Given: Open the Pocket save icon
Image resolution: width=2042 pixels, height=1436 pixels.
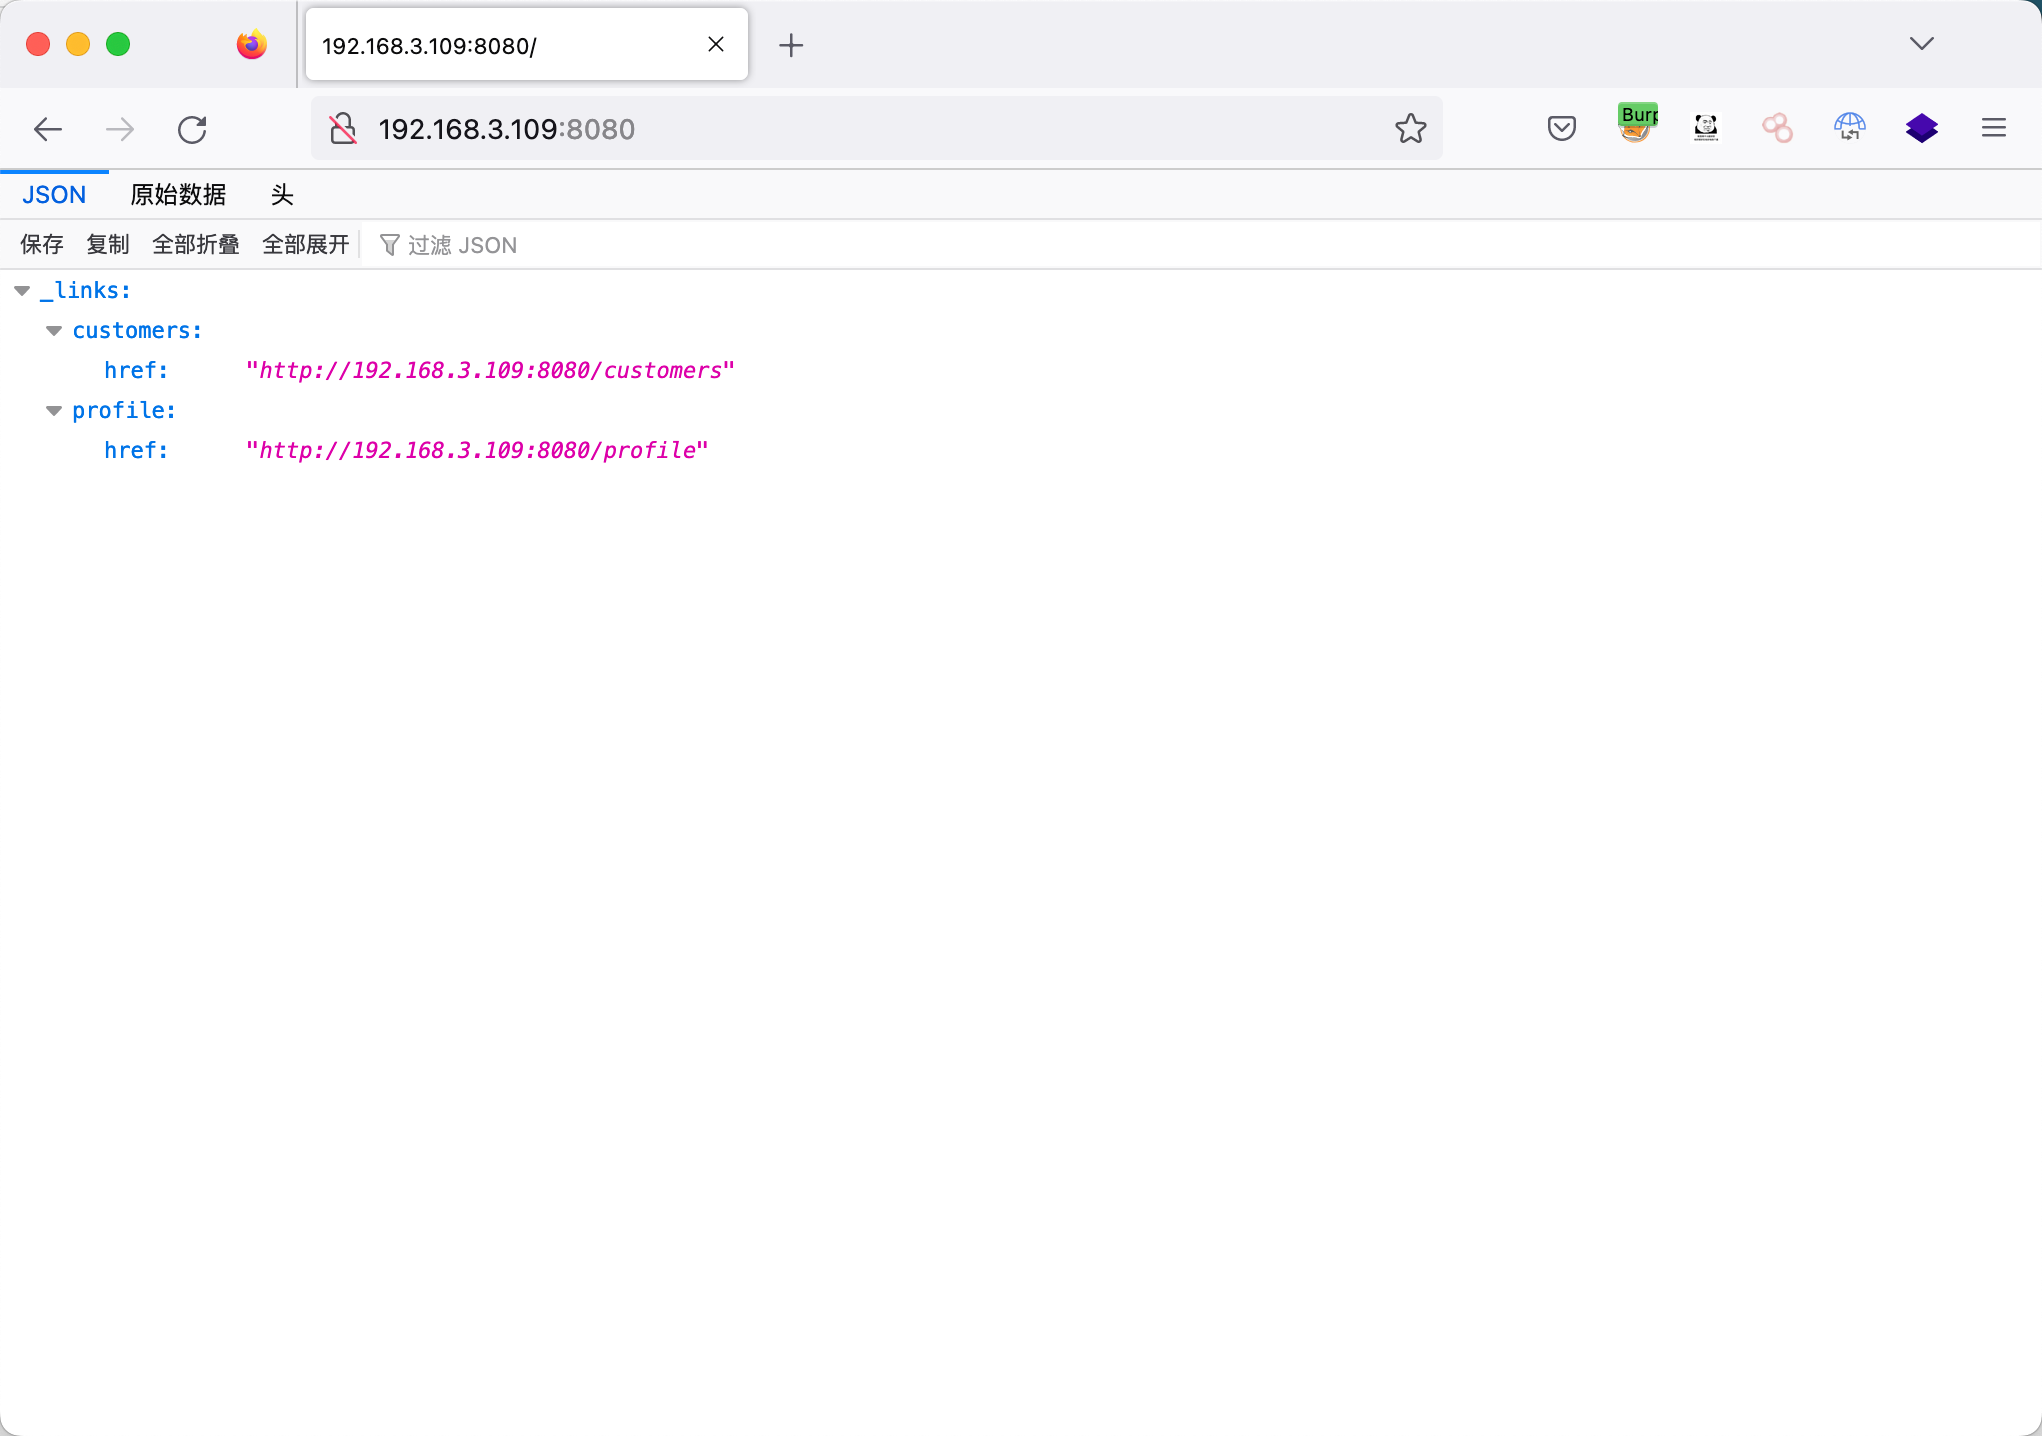Looking at the screenshot, I should coord(1561,128).
